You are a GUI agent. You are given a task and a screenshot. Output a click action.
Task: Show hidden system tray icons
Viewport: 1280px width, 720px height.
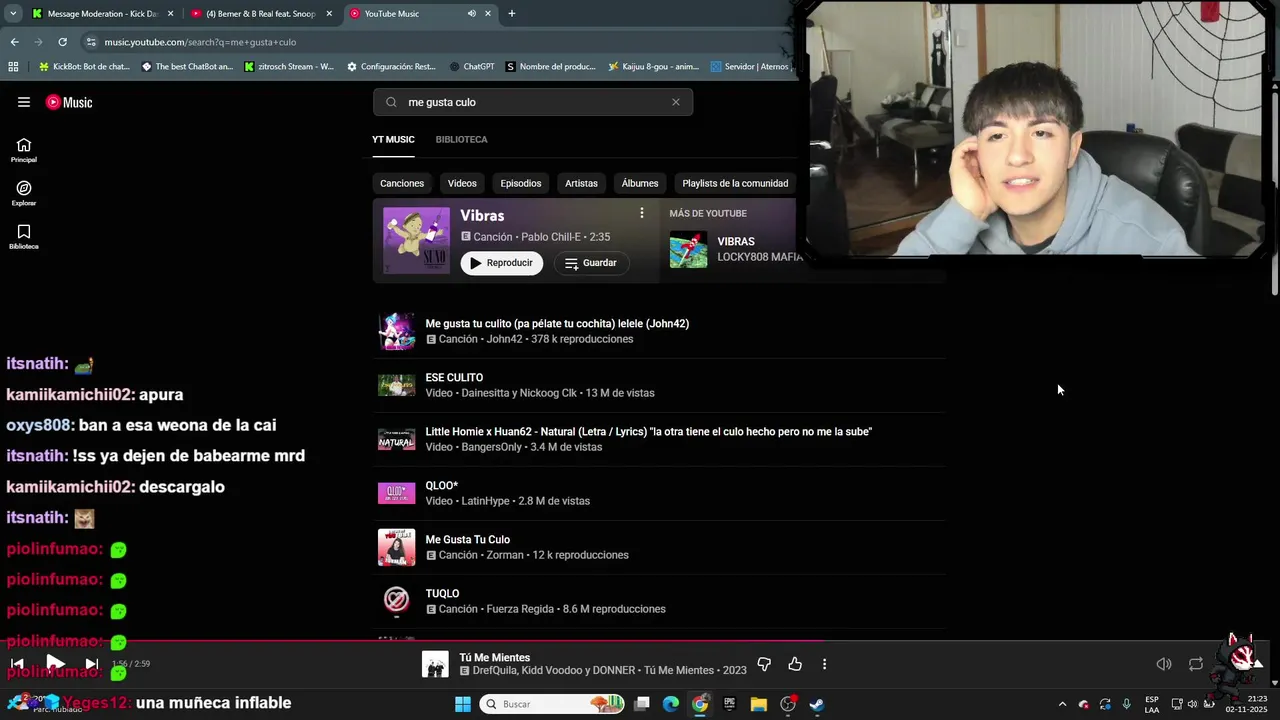(x=1062, y=704)
